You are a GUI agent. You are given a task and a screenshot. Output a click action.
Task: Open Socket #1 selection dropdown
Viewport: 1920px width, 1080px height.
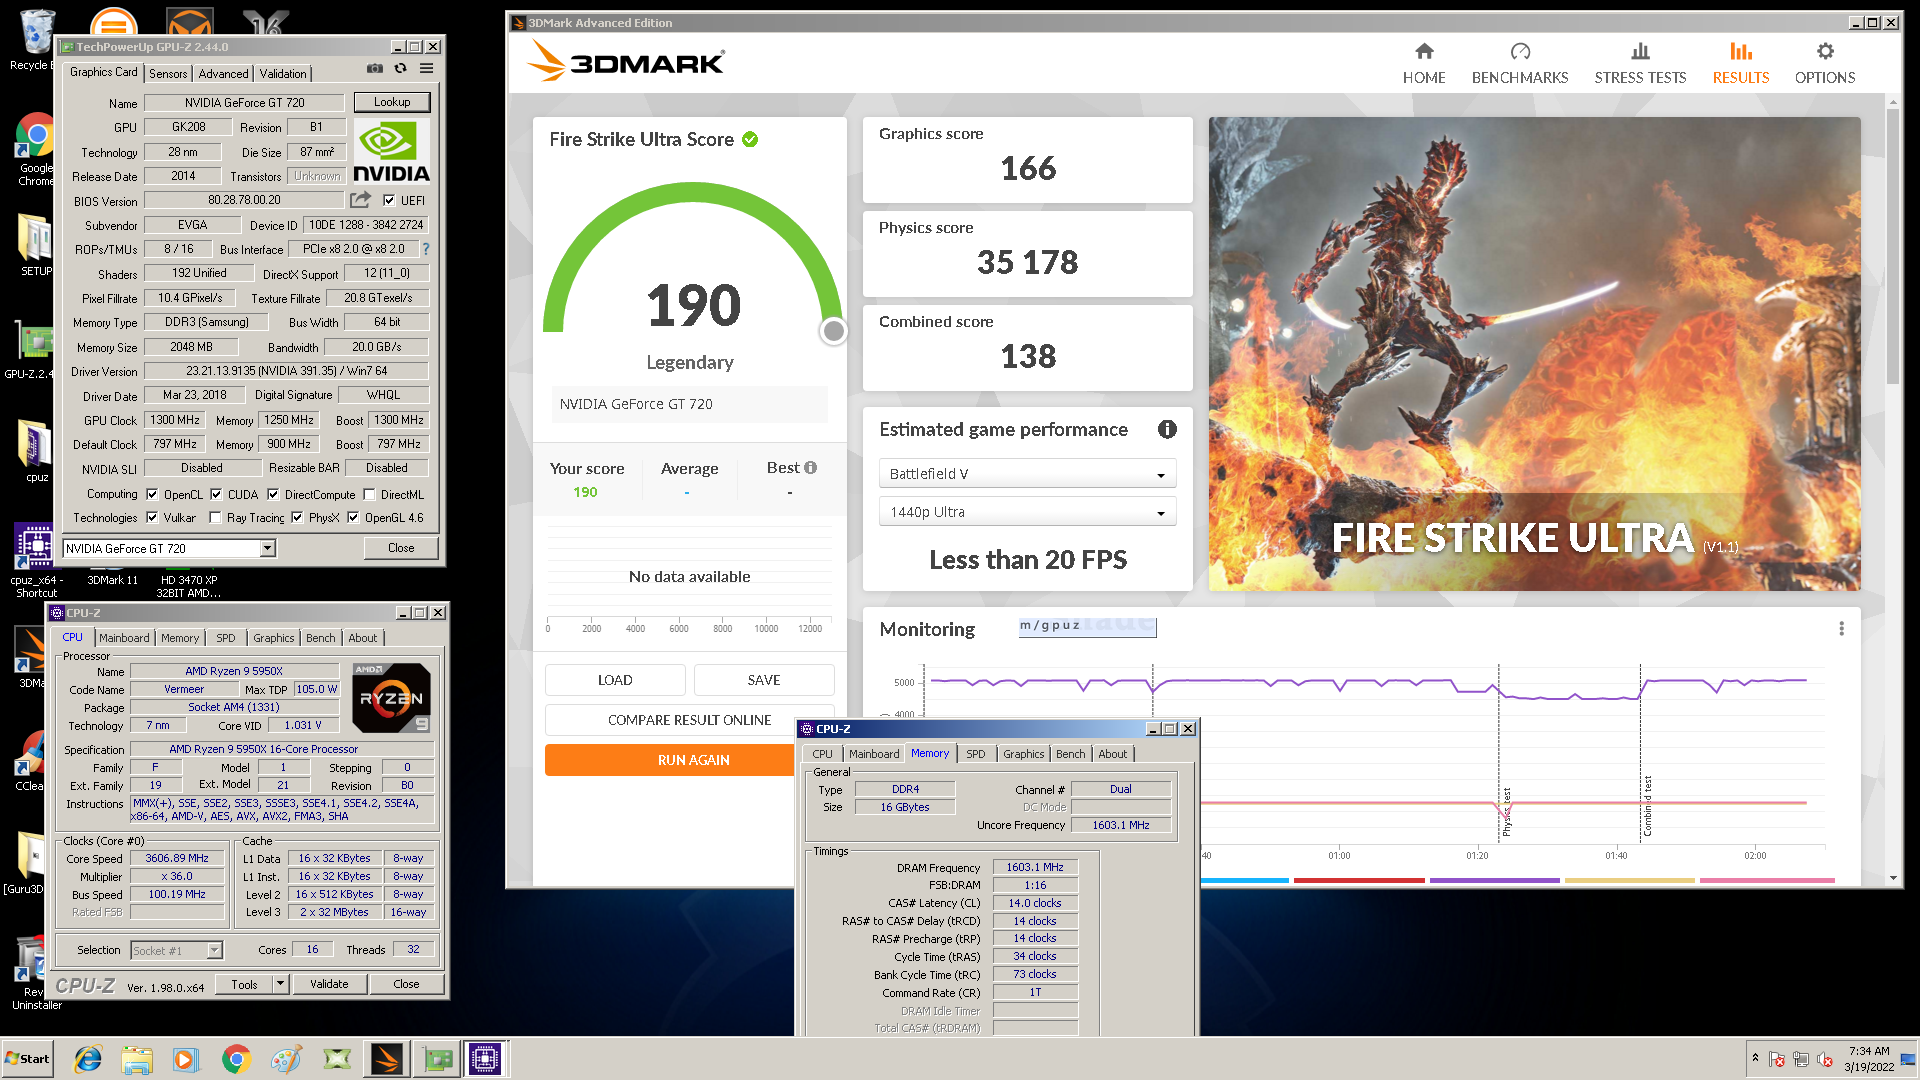pyautogui.click(x=214, y=950)
